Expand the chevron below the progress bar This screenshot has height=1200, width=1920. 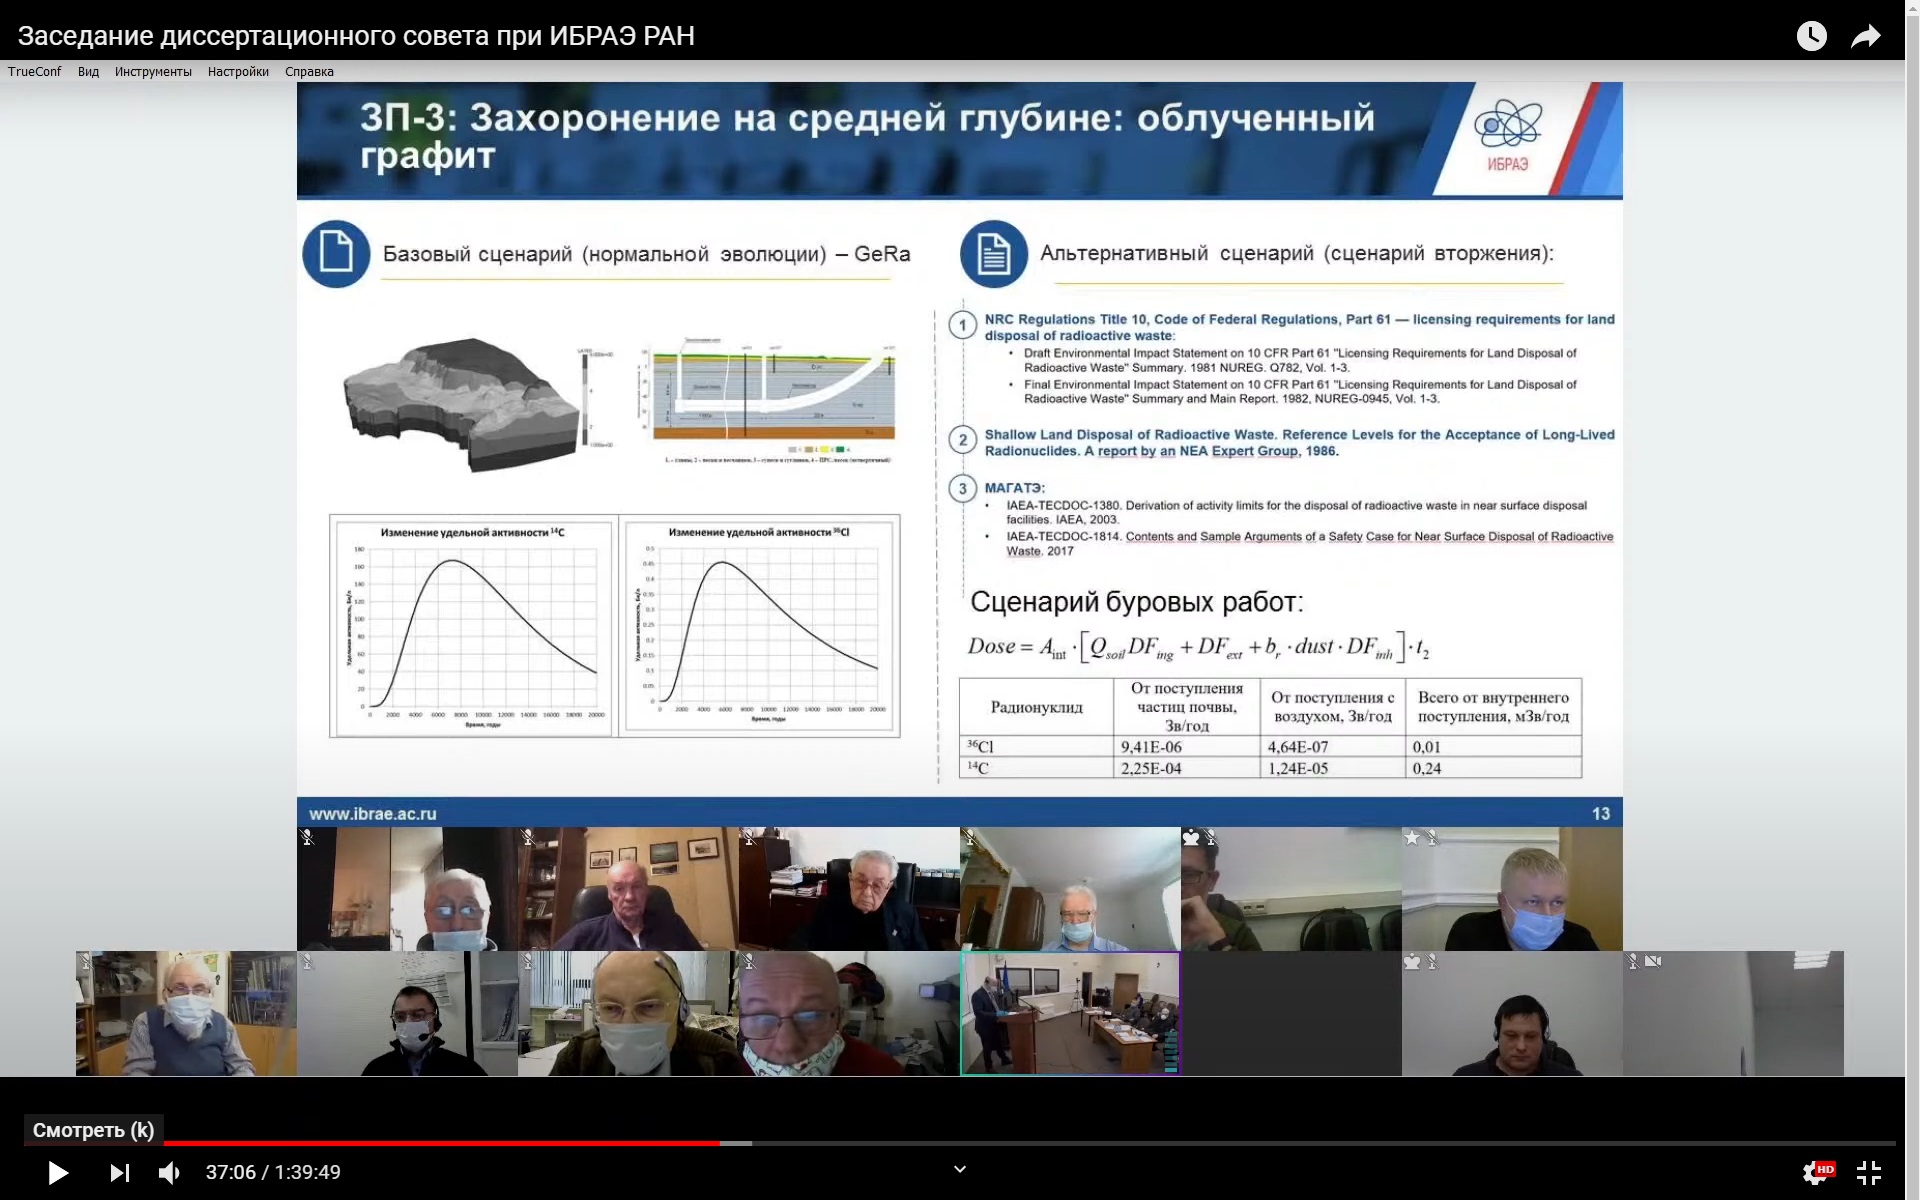959,1169
